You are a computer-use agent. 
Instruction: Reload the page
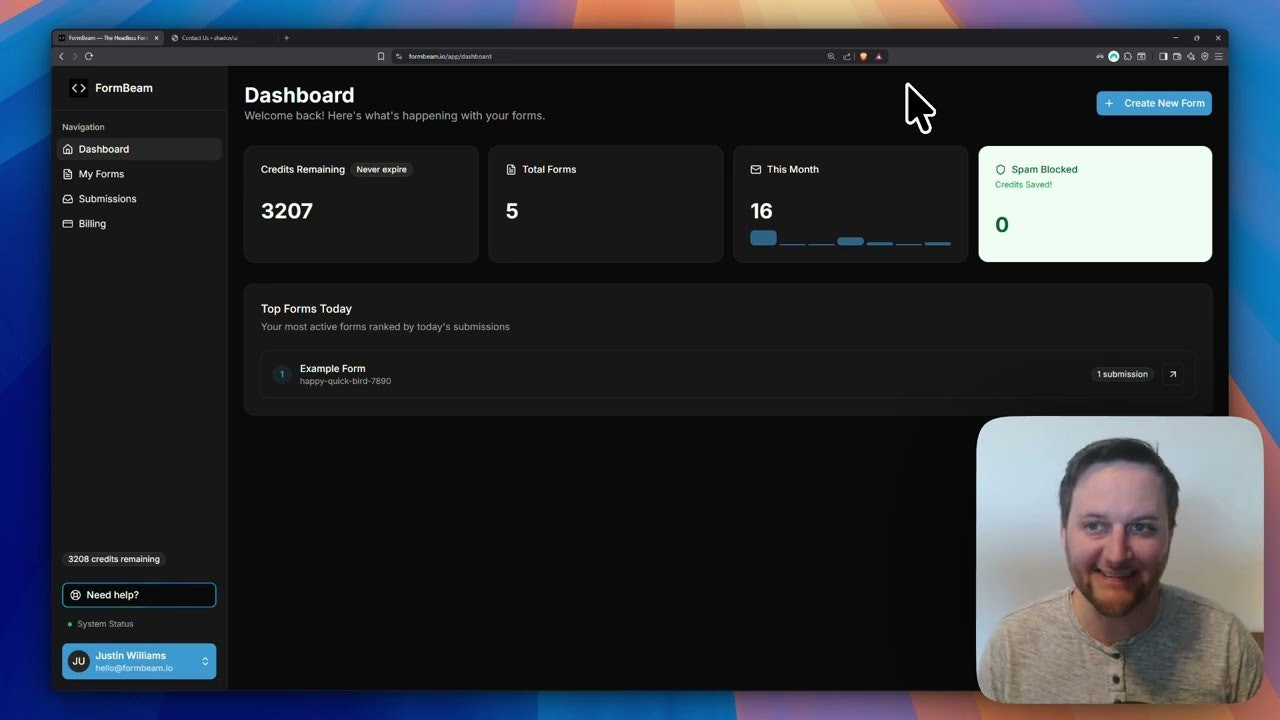[x=89, y=56]
